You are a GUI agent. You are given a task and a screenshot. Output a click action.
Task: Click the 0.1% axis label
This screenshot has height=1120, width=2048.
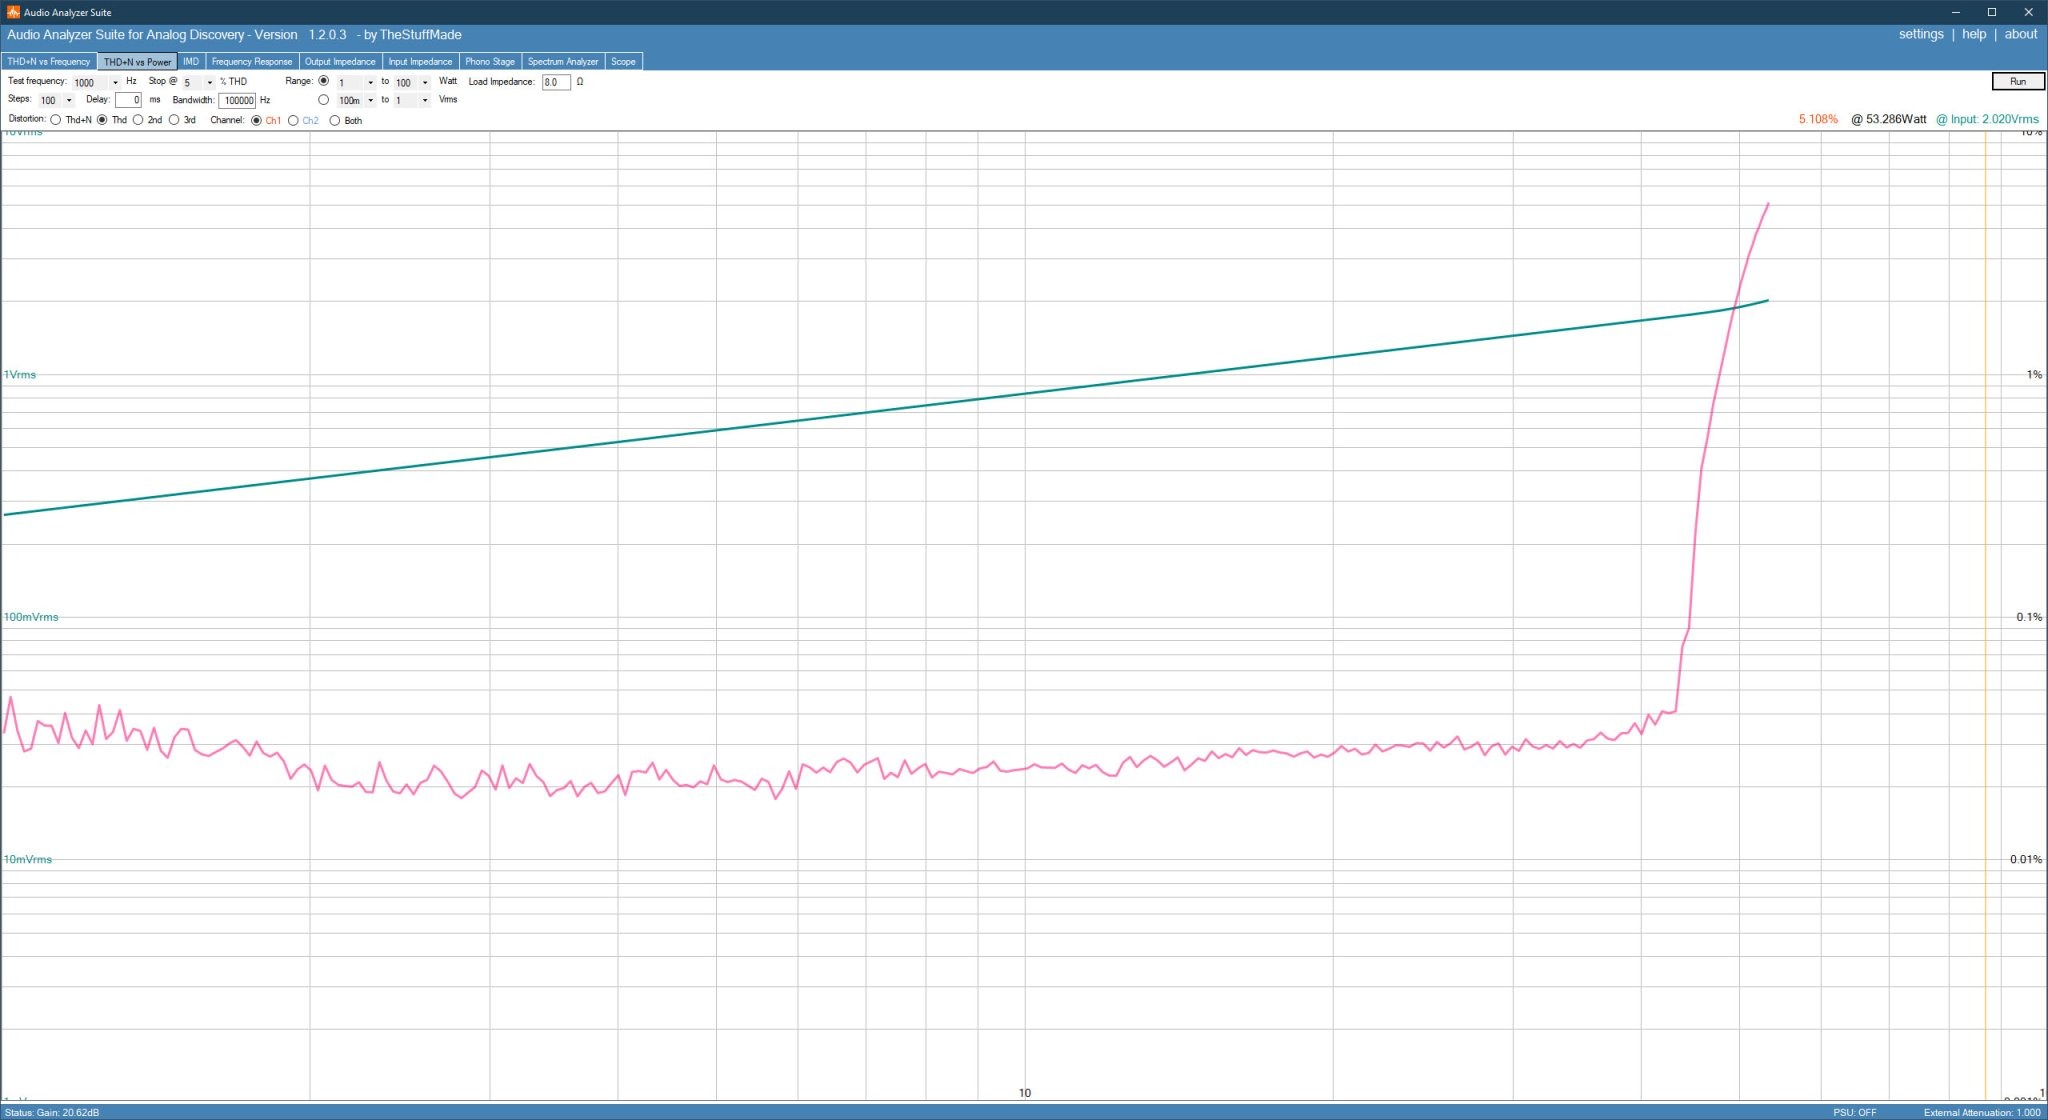click(x=2029, y=617)
